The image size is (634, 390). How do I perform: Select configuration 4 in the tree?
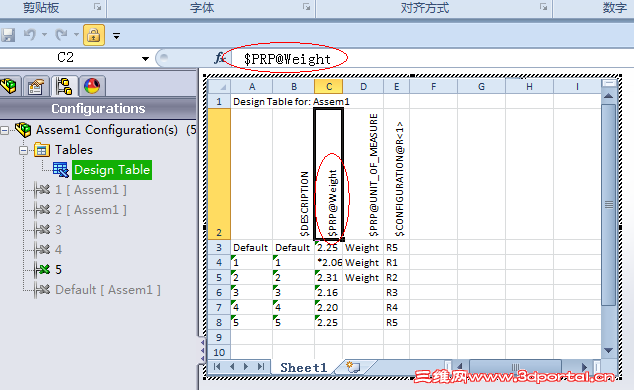tap(58, 249)
